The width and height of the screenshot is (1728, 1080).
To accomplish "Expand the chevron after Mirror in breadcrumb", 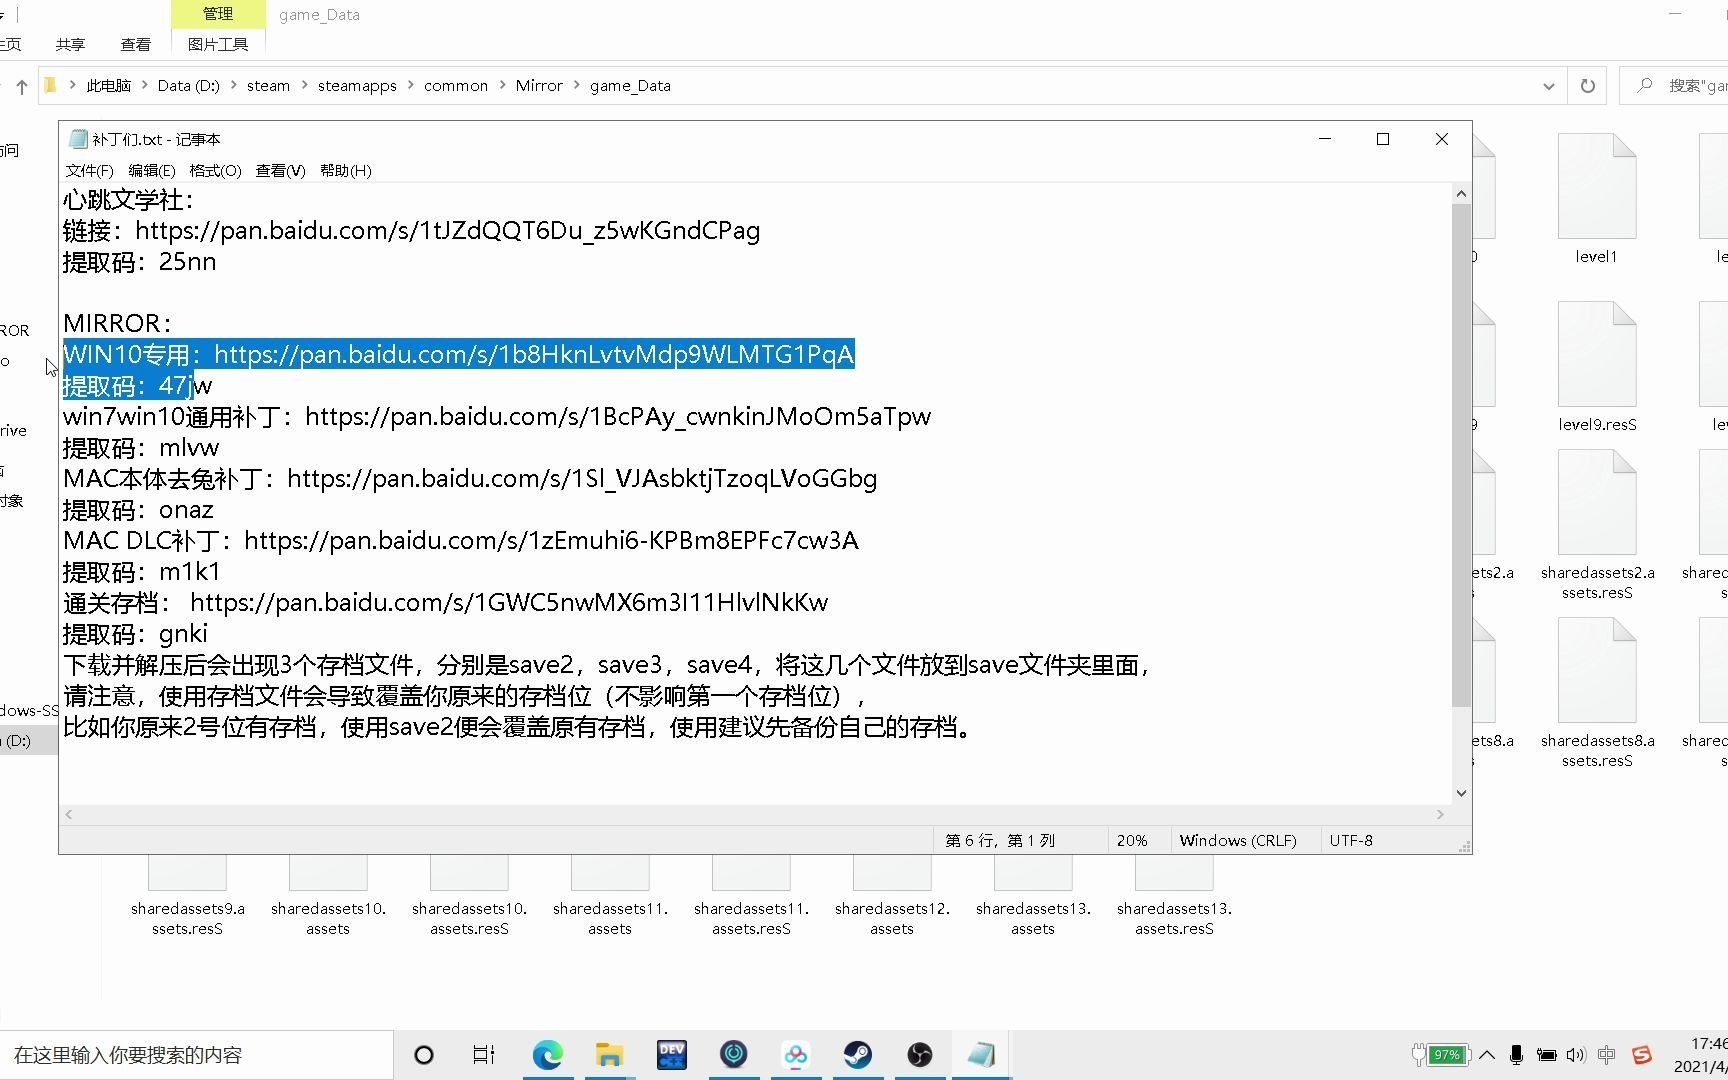I will pos(577,86).
